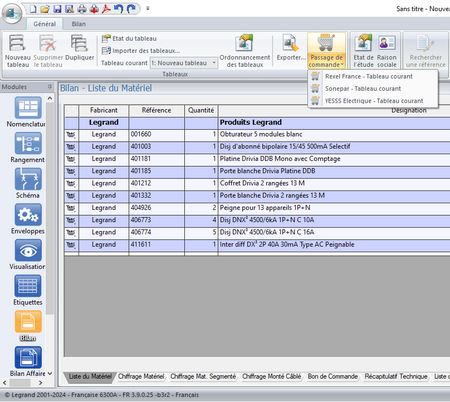Choose YESSS Electrique - Tableau courant

point(373,101)
